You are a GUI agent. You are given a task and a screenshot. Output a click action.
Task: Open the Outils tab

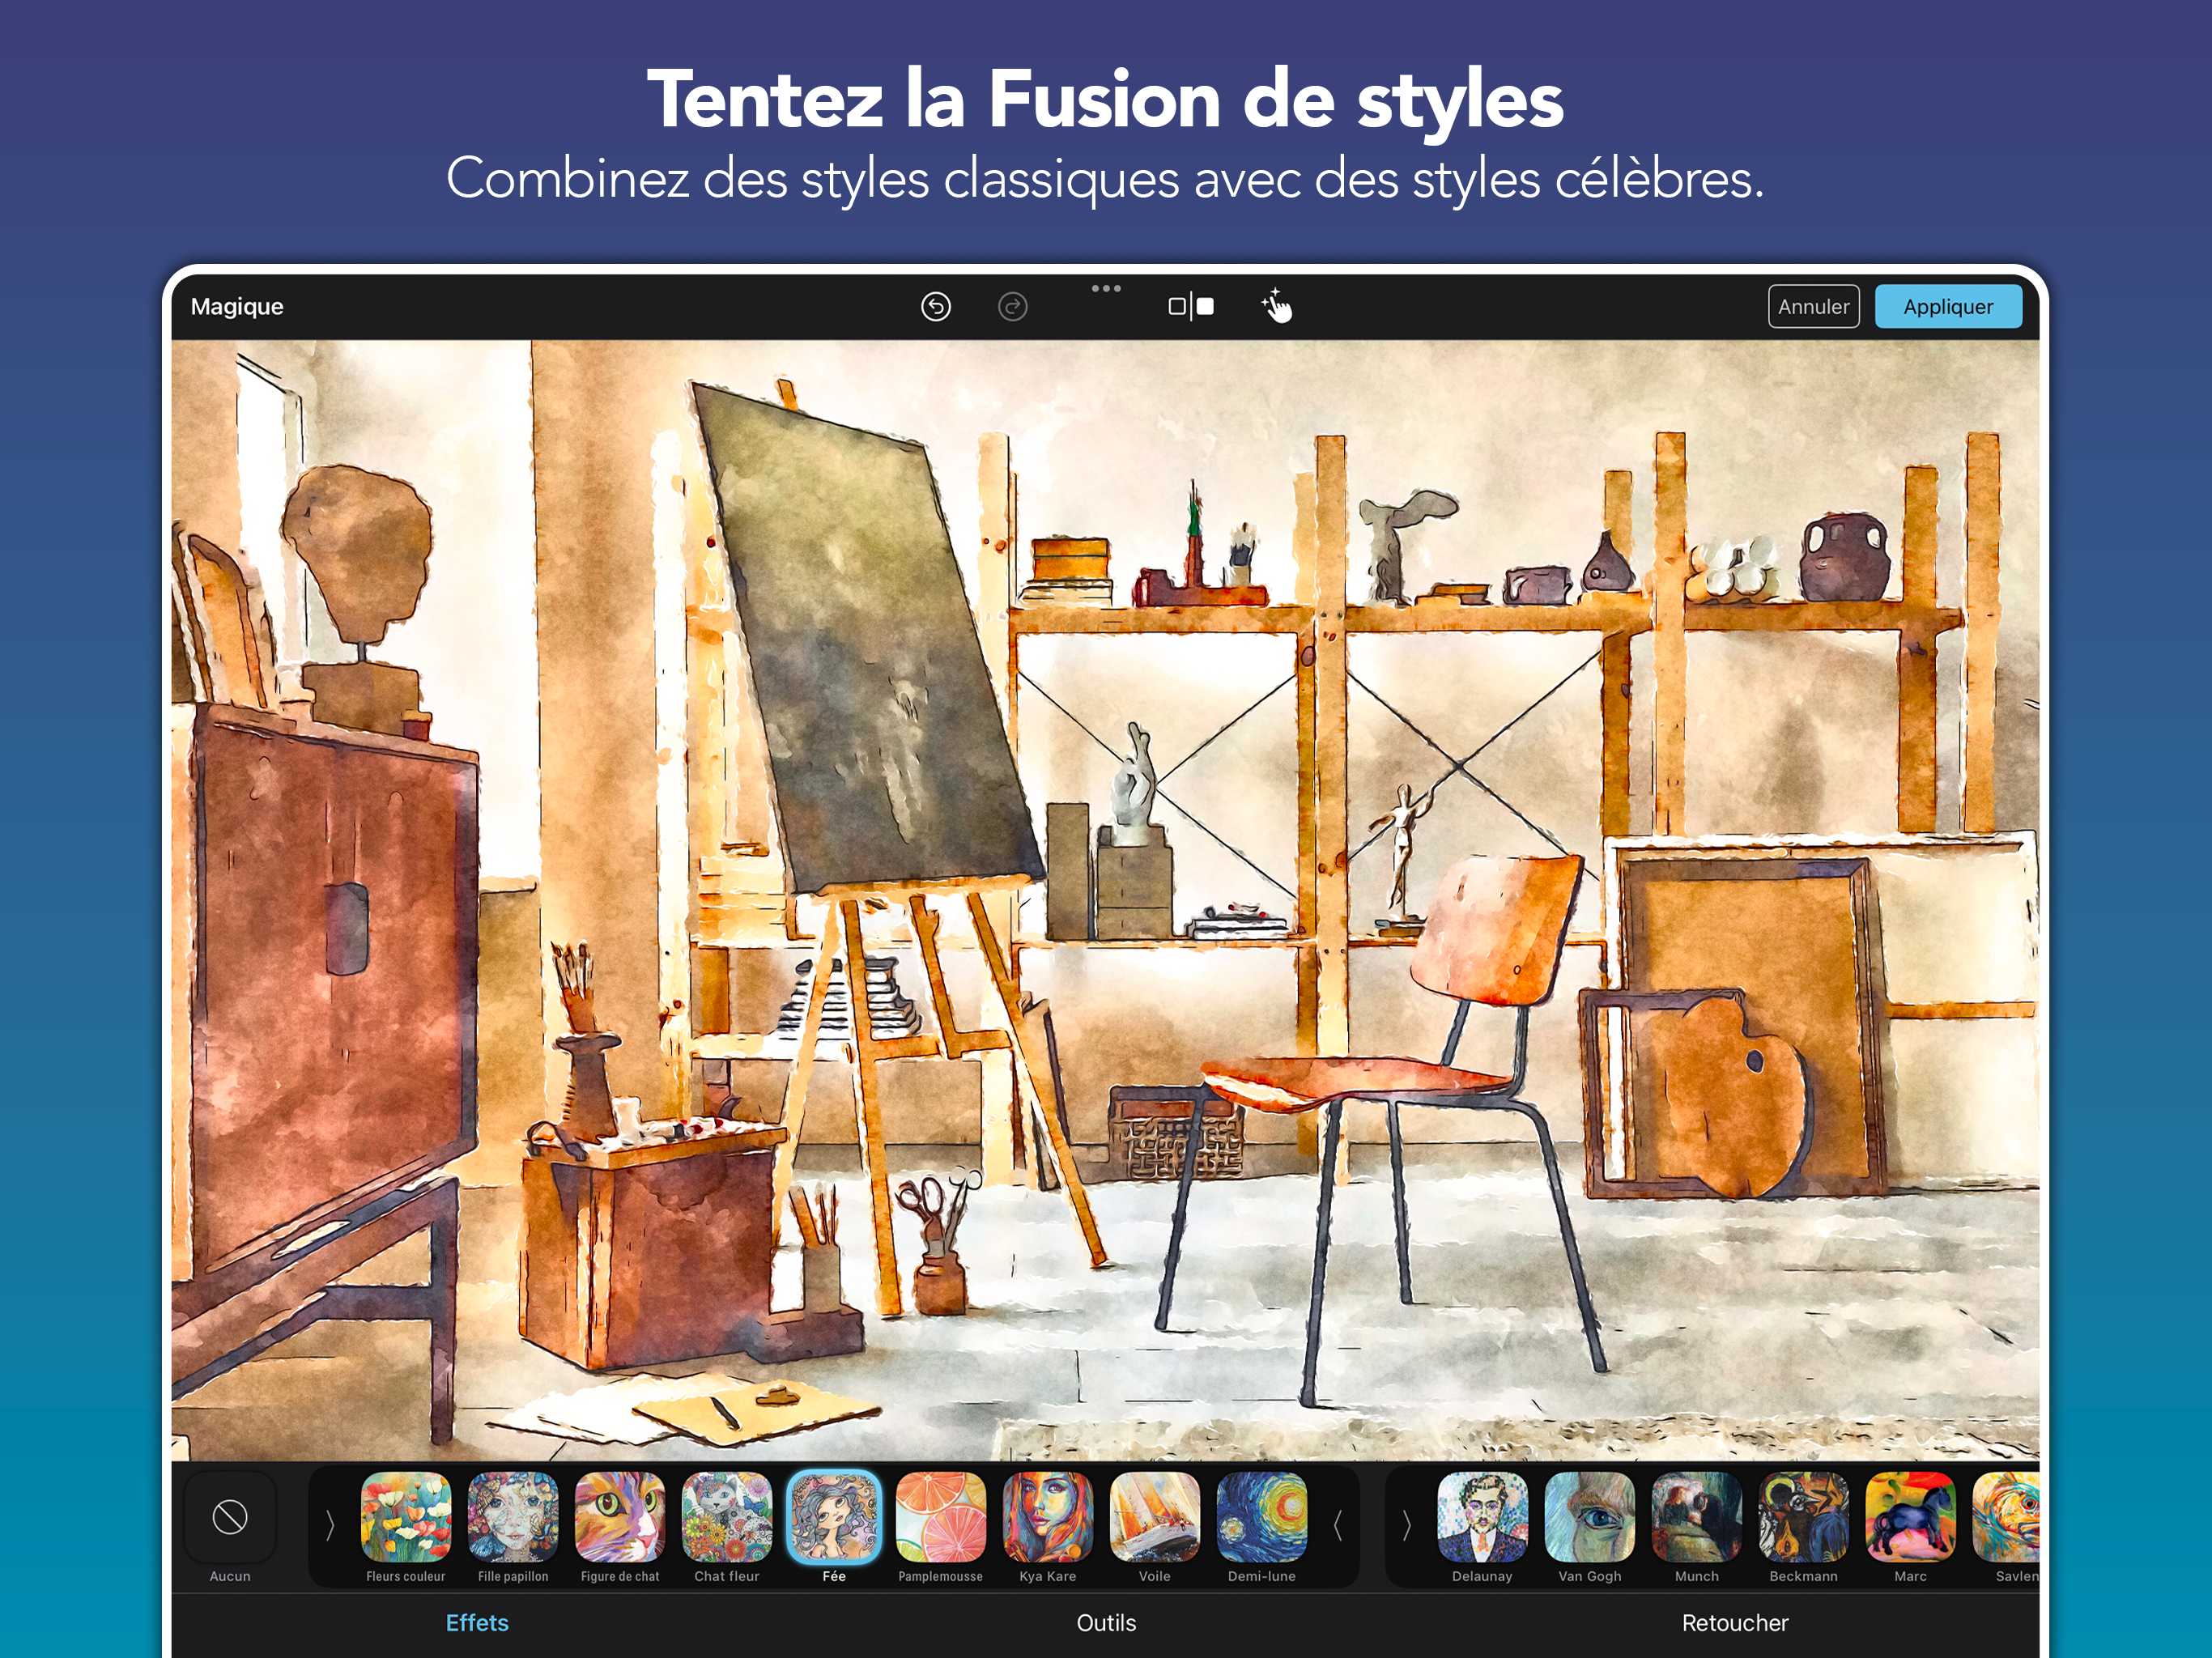click(x=1106, y=1622)
